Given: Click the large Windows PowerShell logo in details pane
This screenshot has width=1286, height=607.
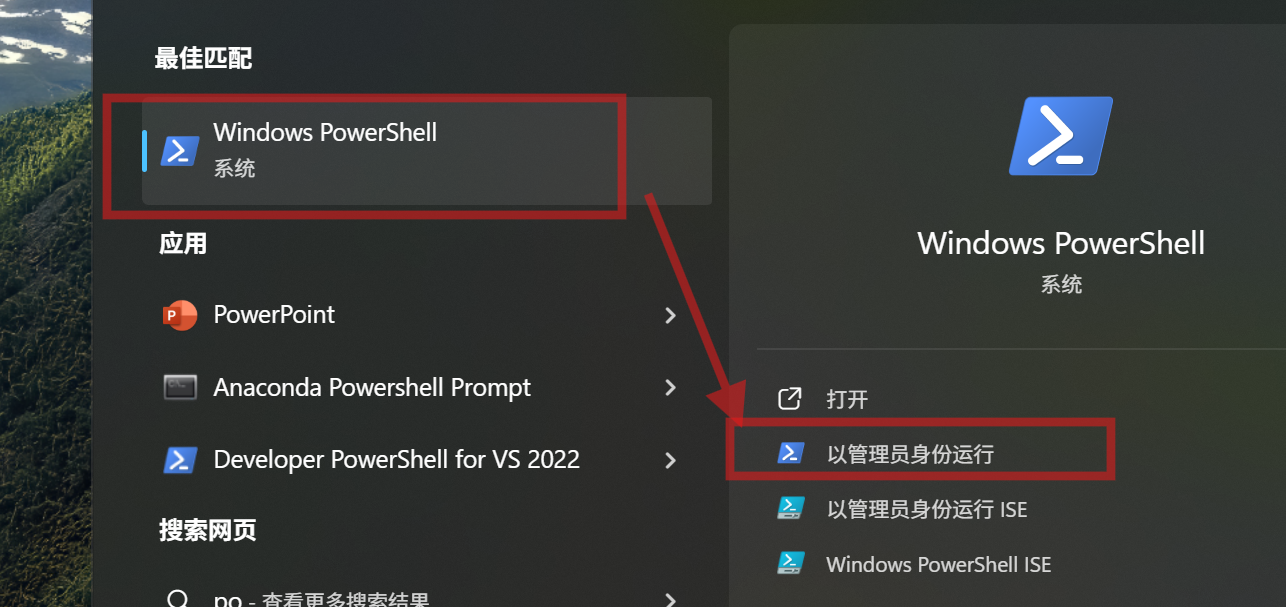Looking at the screenshot, I should pyautogui.click(x=1061, y=136).
